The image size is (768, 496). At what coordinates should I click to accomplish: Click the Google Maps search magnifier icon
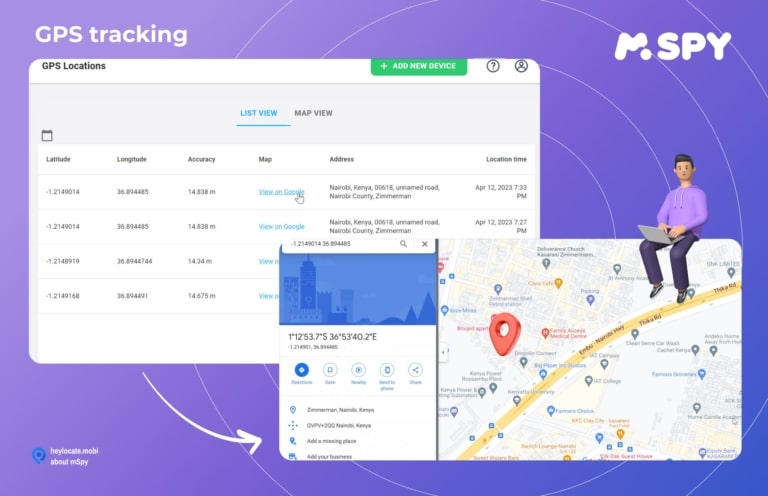point(403,244)
